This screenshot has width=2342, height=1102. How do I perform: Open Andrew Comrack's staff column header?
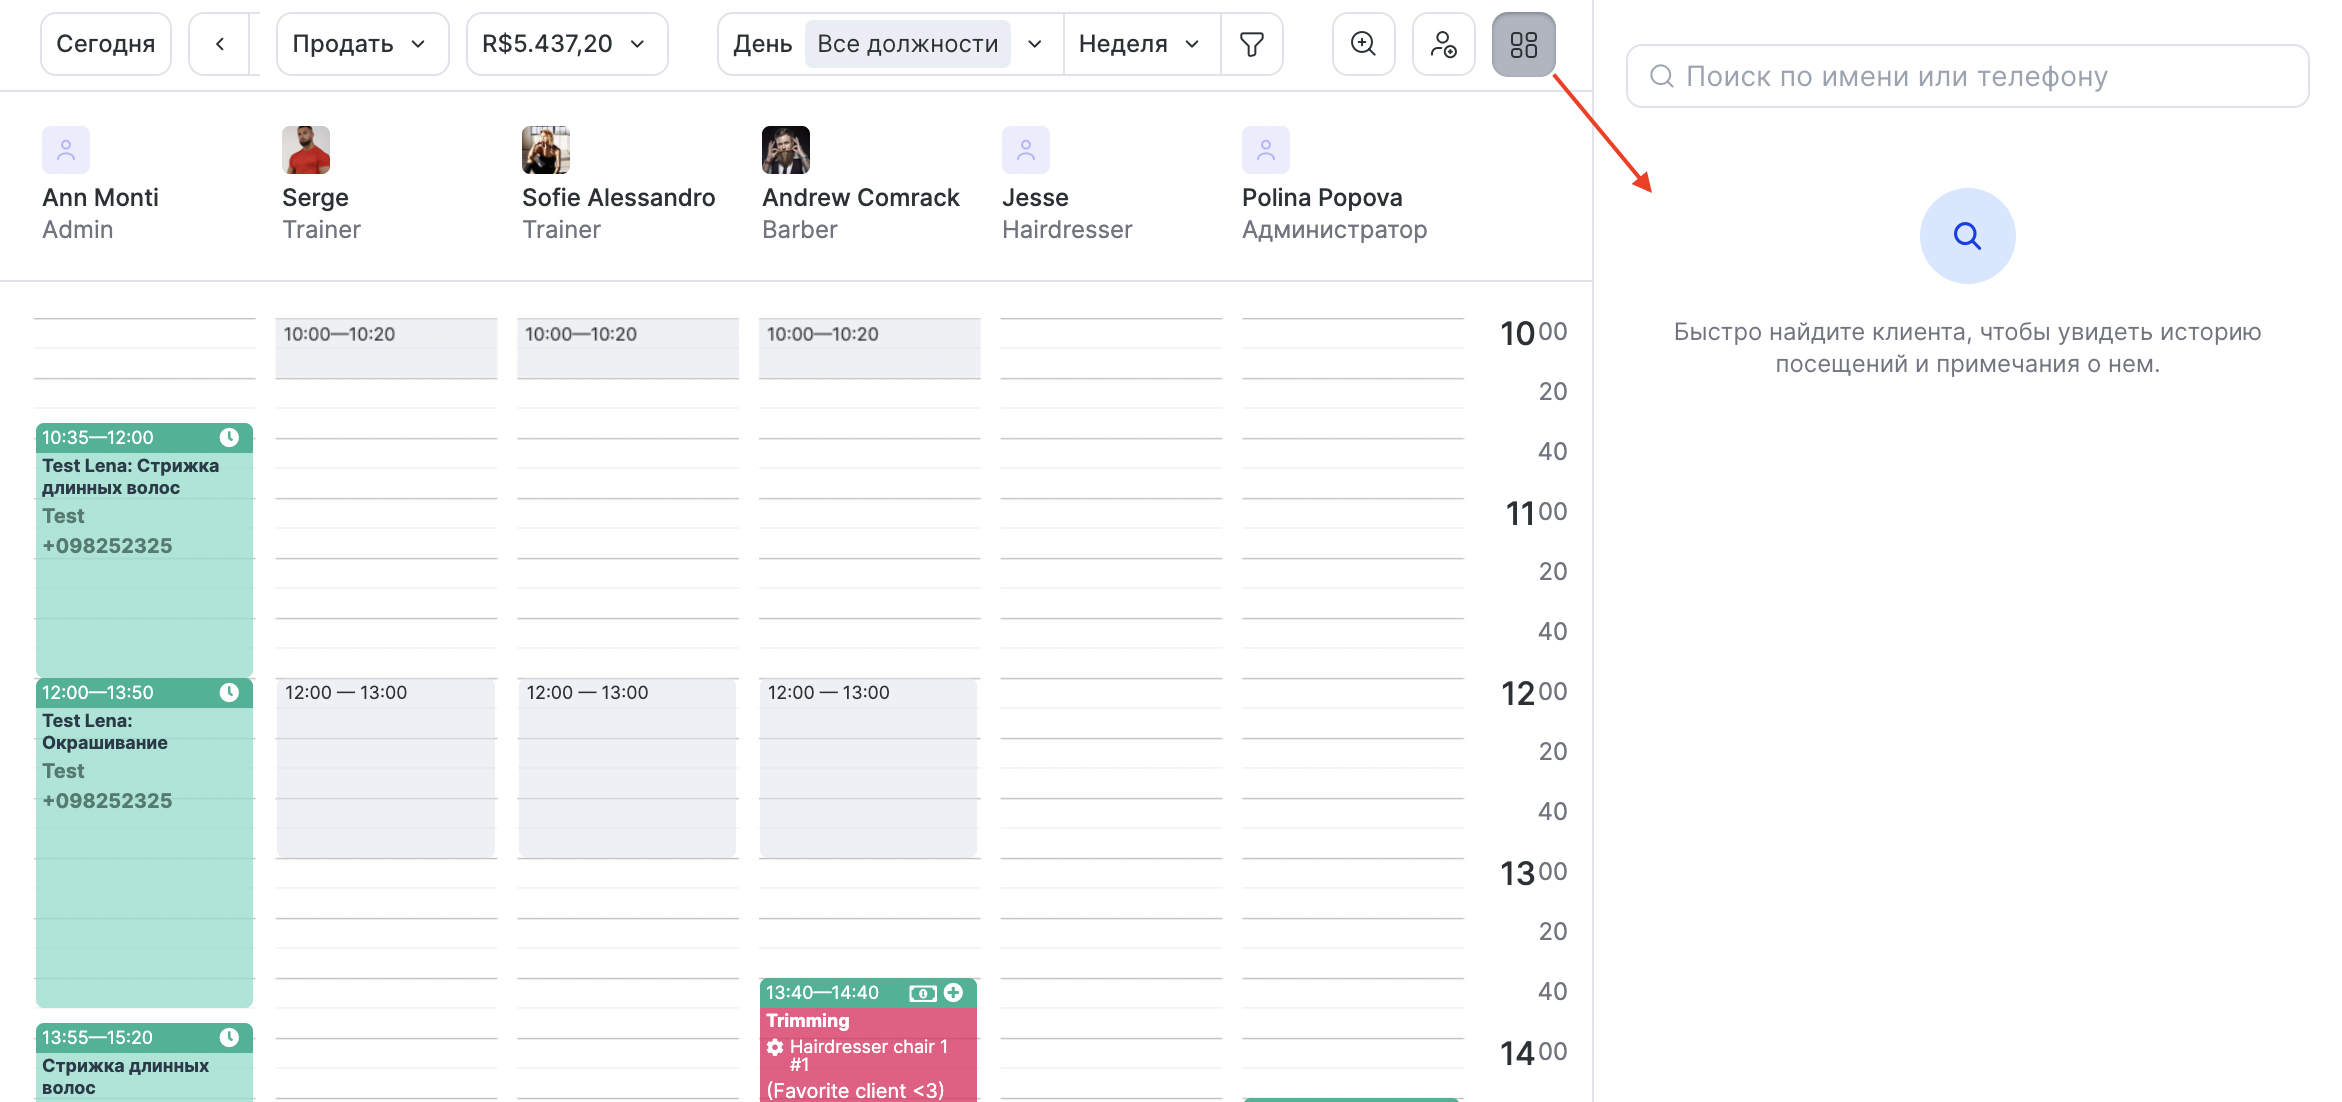pyautogui.click(x=860, y=197)
